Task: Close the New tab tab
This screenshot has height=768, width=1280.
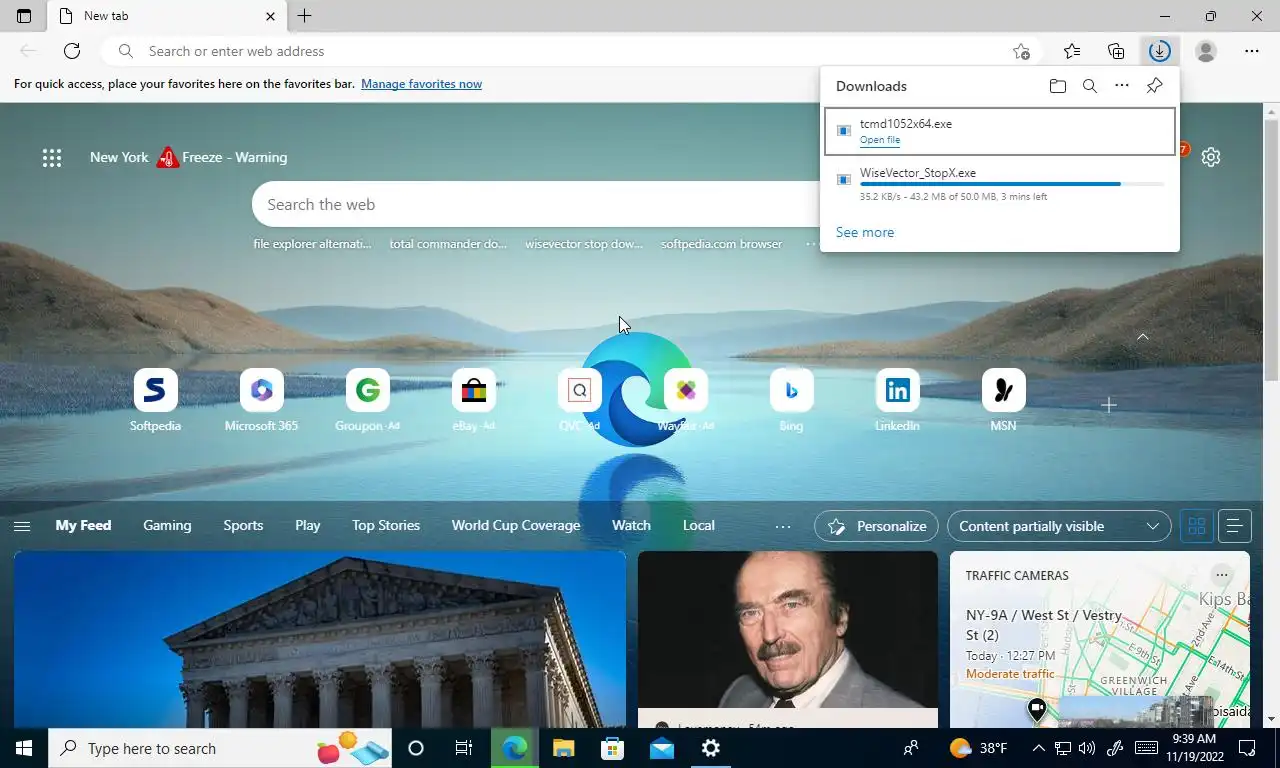Action: tap(270, 16)
